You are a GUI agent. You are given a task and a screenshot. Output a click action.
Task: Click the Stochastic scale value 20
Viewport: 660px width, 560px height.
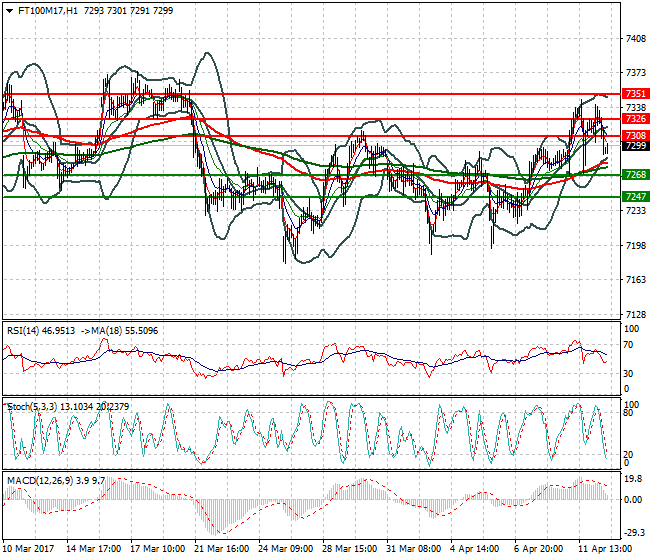628,455
